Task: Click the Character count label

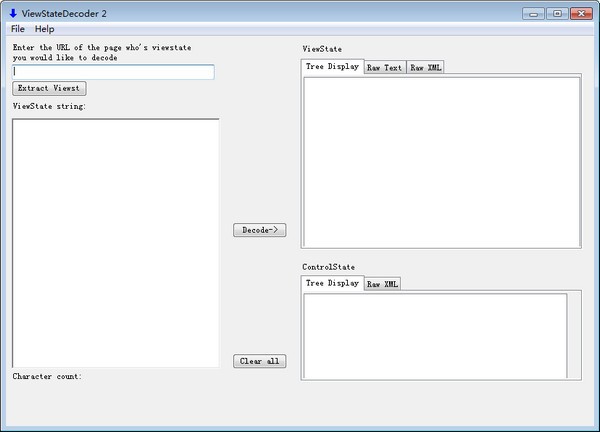Action: (x=47, y=377)
